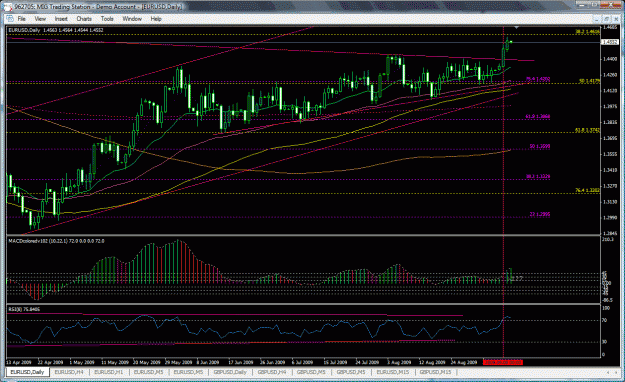
Task: Open the Tools menu
Action: point(107,19)
